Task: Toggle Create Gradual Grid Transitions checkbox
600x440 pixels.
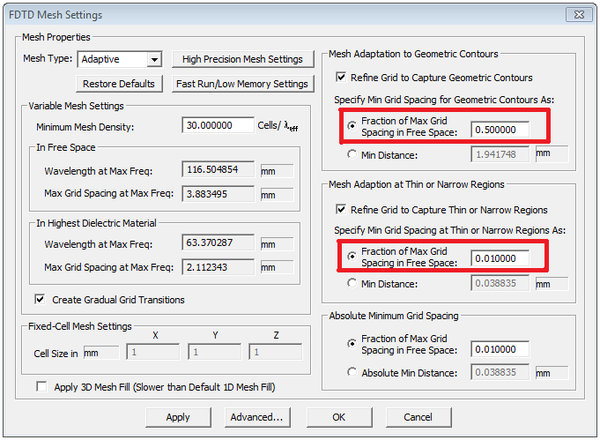Action: (41, 299)
